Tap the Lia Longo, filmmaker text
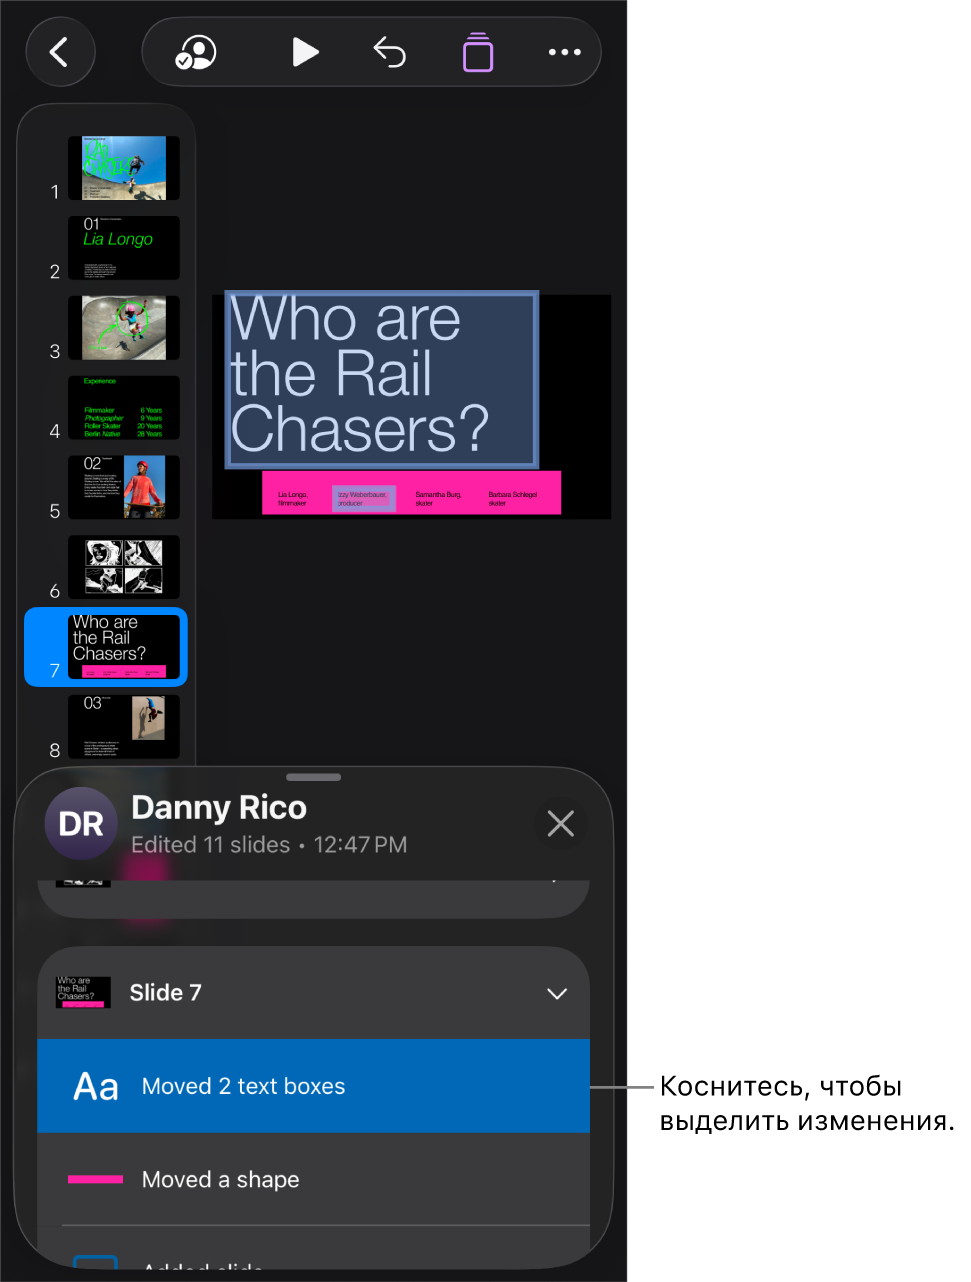Viewport: 971px width, 1282px height. pos(293,499)
